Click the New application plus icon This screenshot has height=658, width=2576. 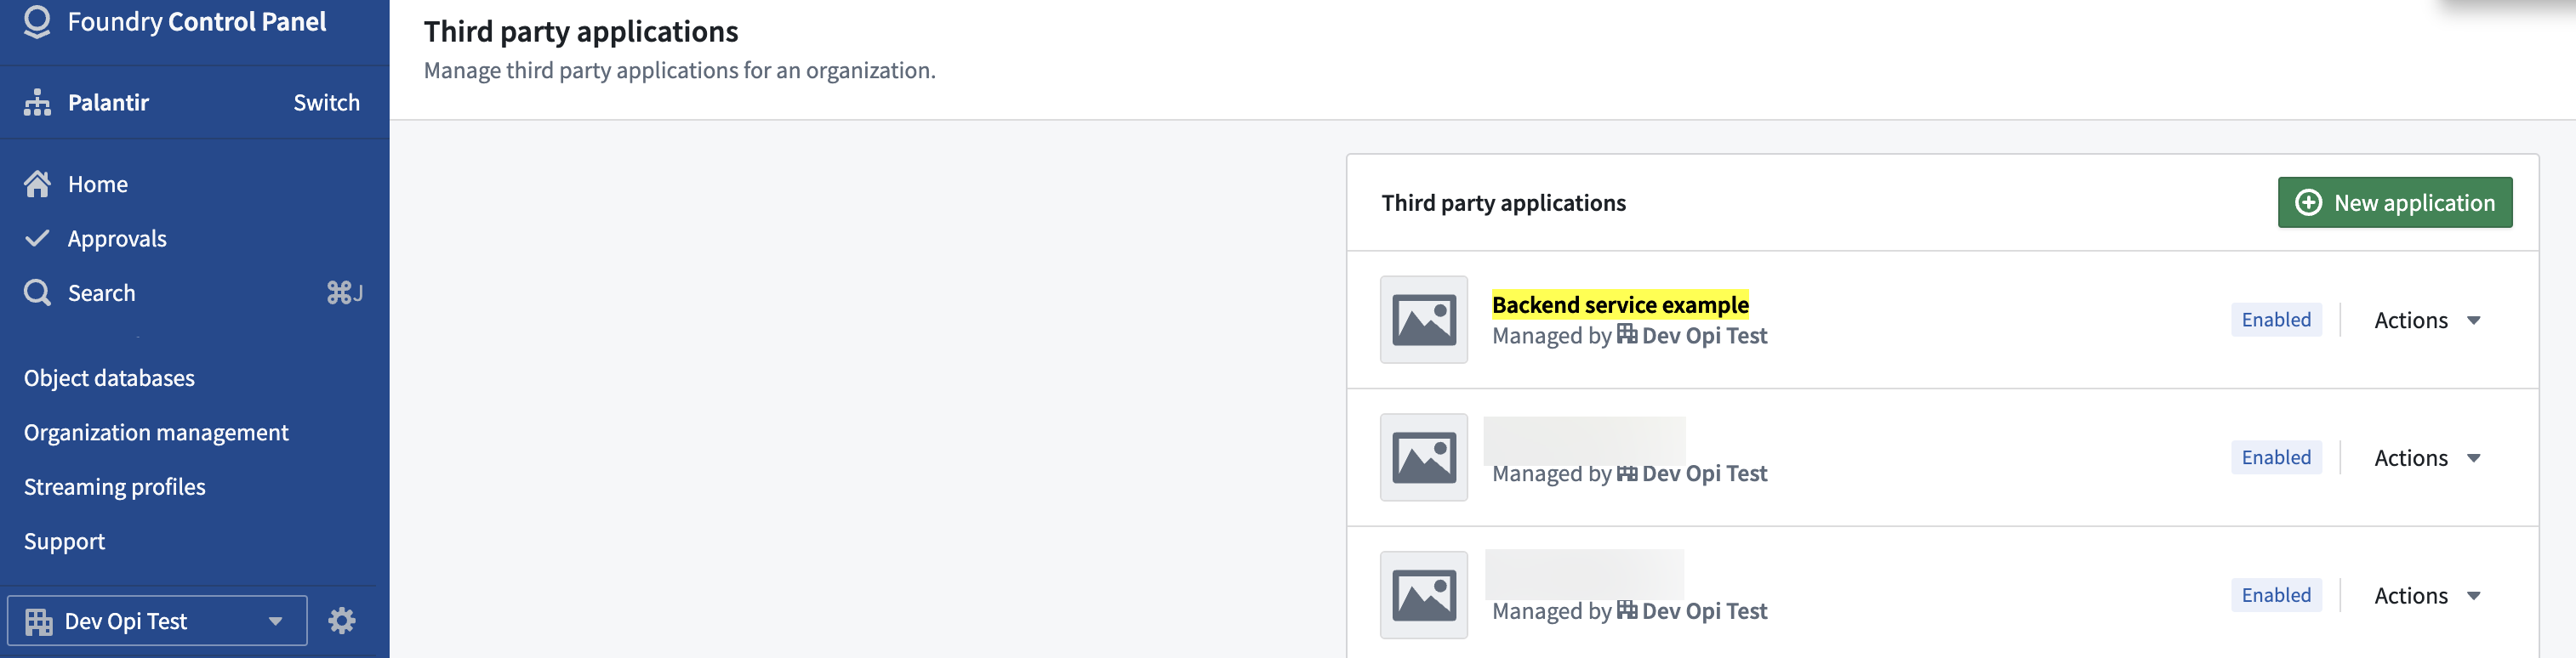pyautogui.click(x=2308, y=202)
